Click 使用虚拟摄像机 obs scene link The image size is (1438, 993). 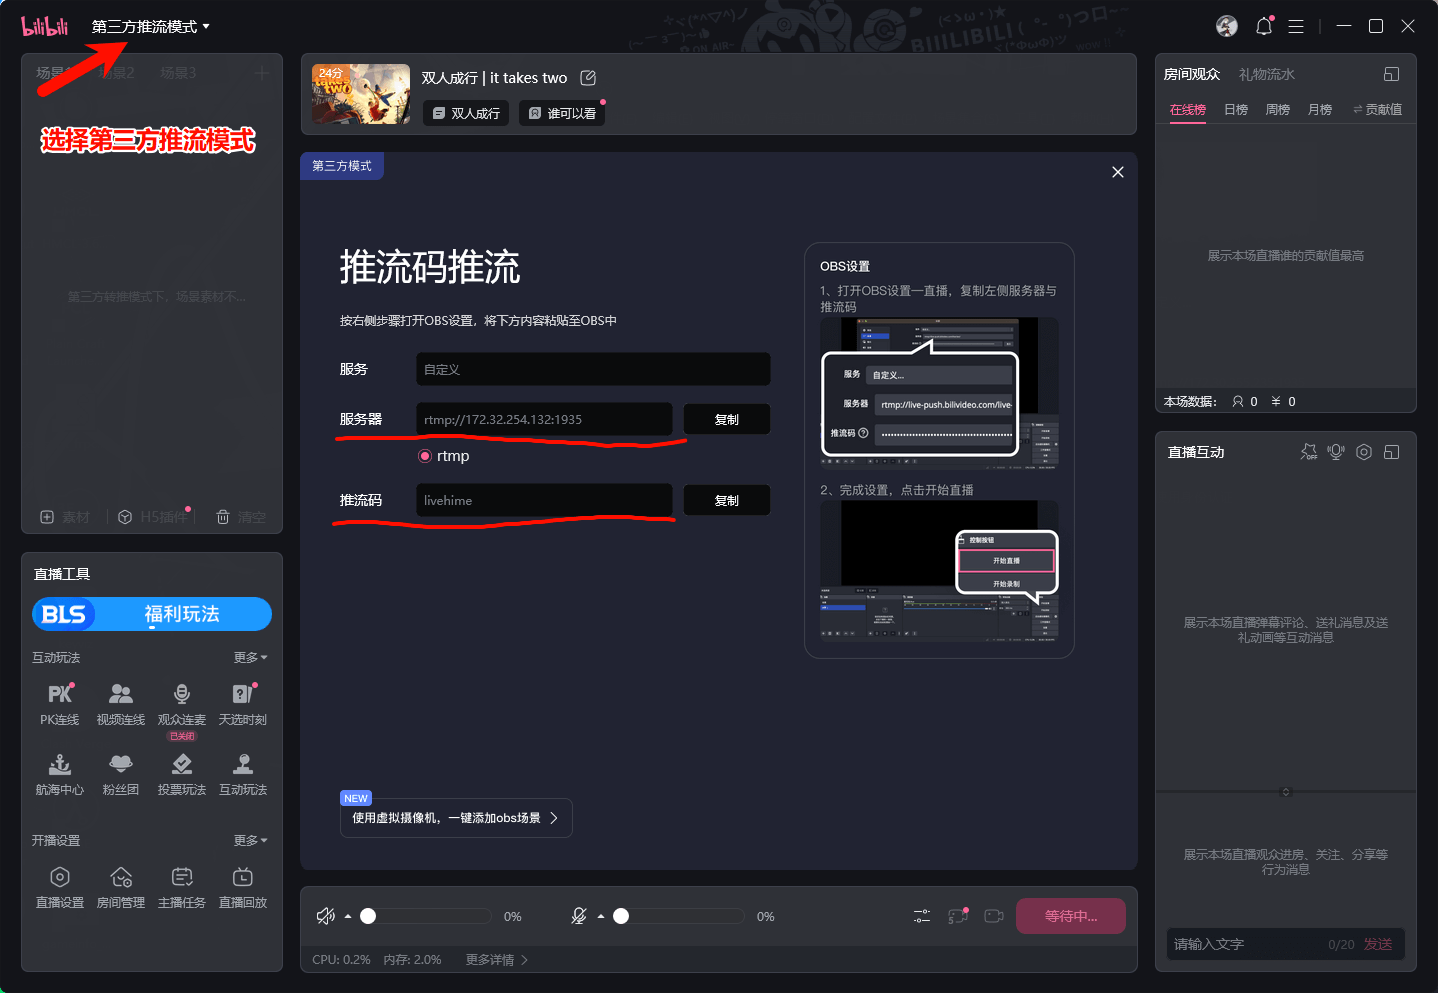pos(456,818)
